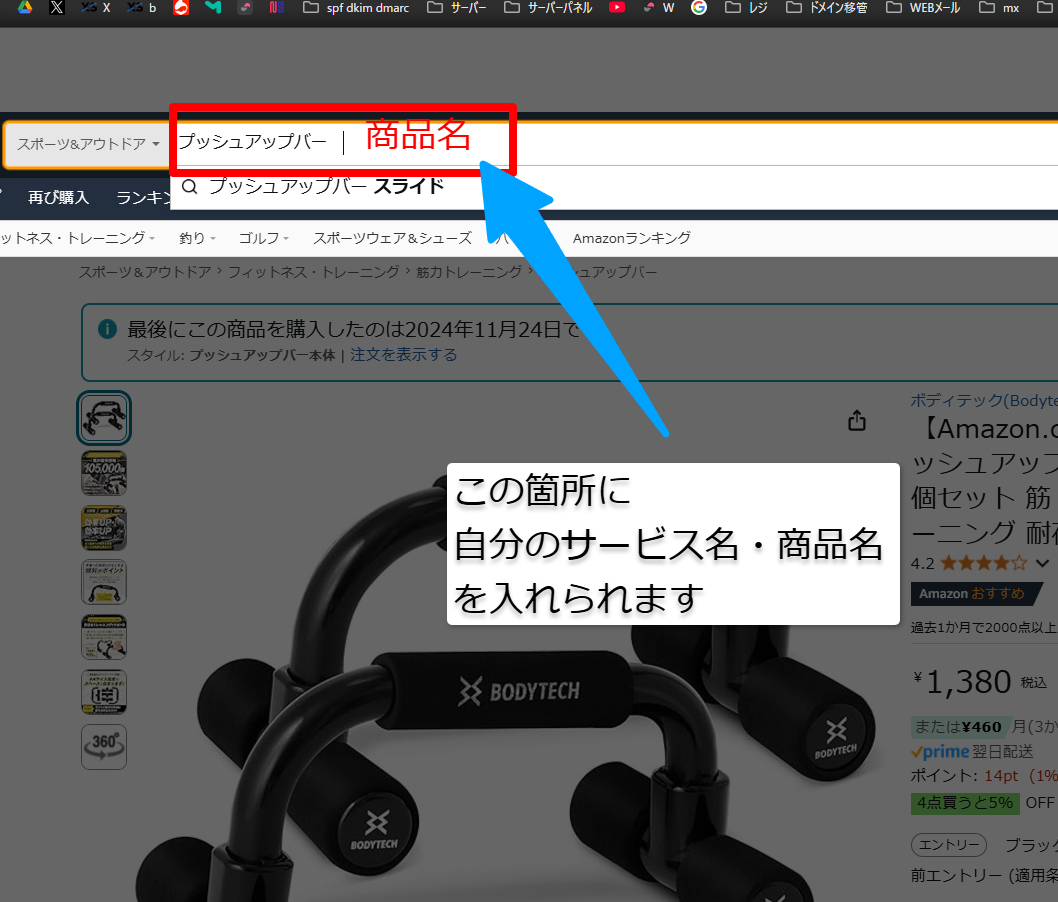Open the 'ボディテック(Bodyte' brand link
This screenshot has height=902, width=1058.
click(x=984, y=400)
